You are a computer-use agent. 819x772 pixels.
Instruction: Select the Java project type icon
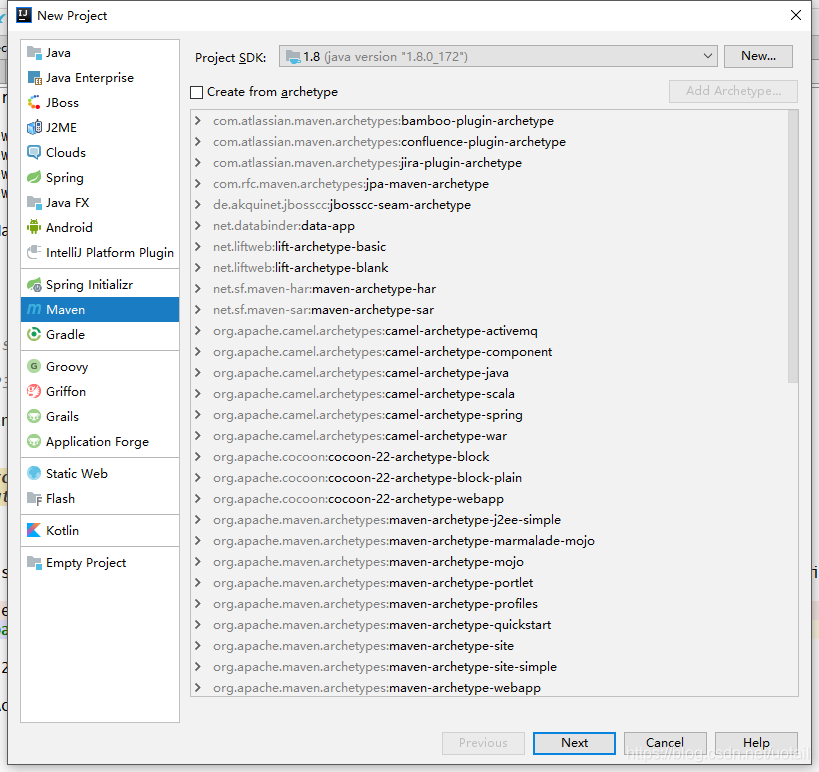pyautogui.click(x=34, y=53)
